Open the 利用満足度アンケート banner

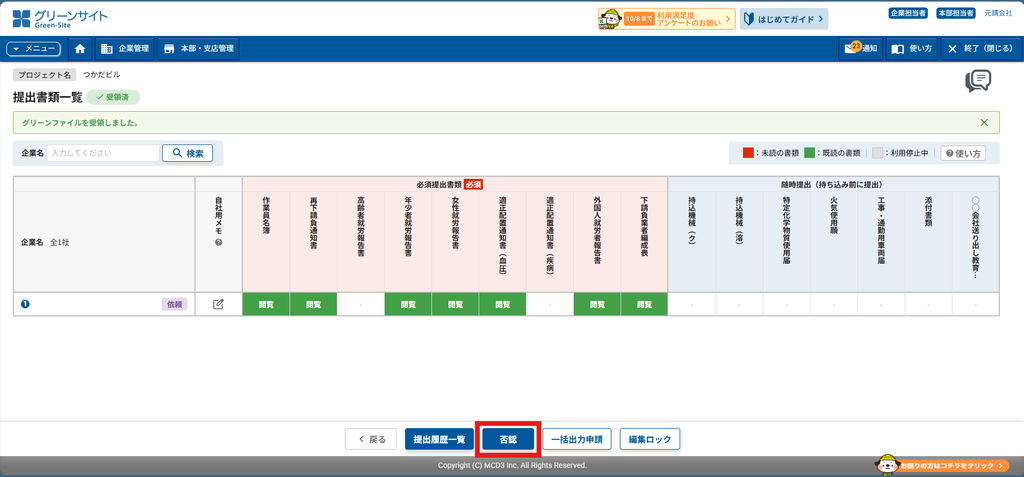coord(667,19)
